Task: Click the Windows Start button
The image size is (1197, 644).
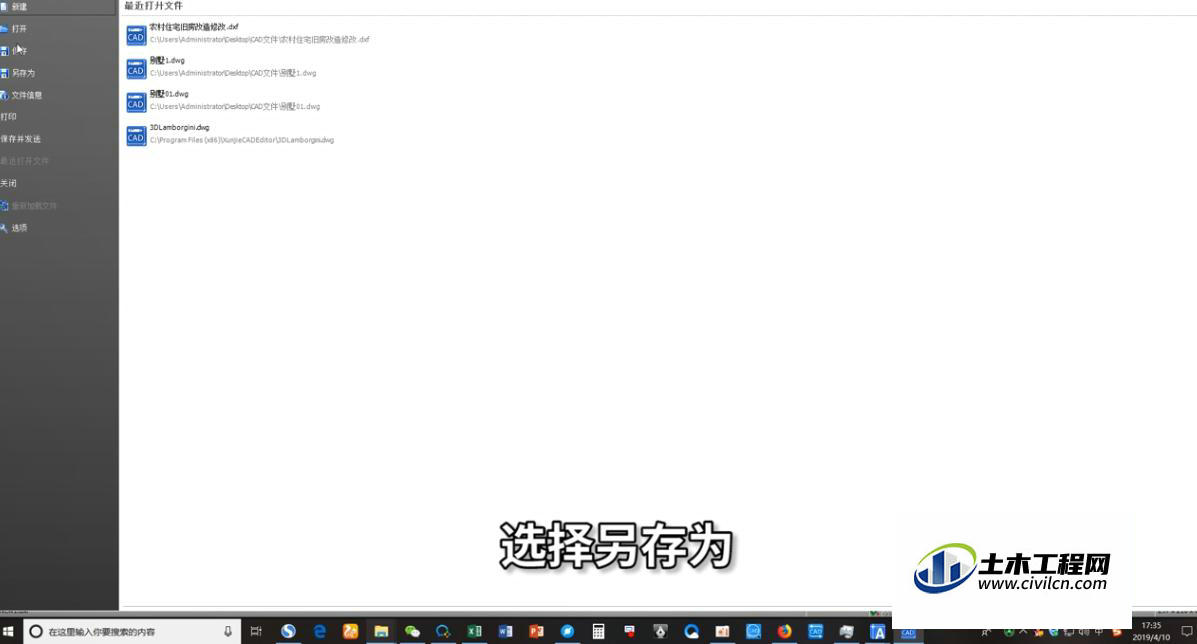Action: [8, 632]
